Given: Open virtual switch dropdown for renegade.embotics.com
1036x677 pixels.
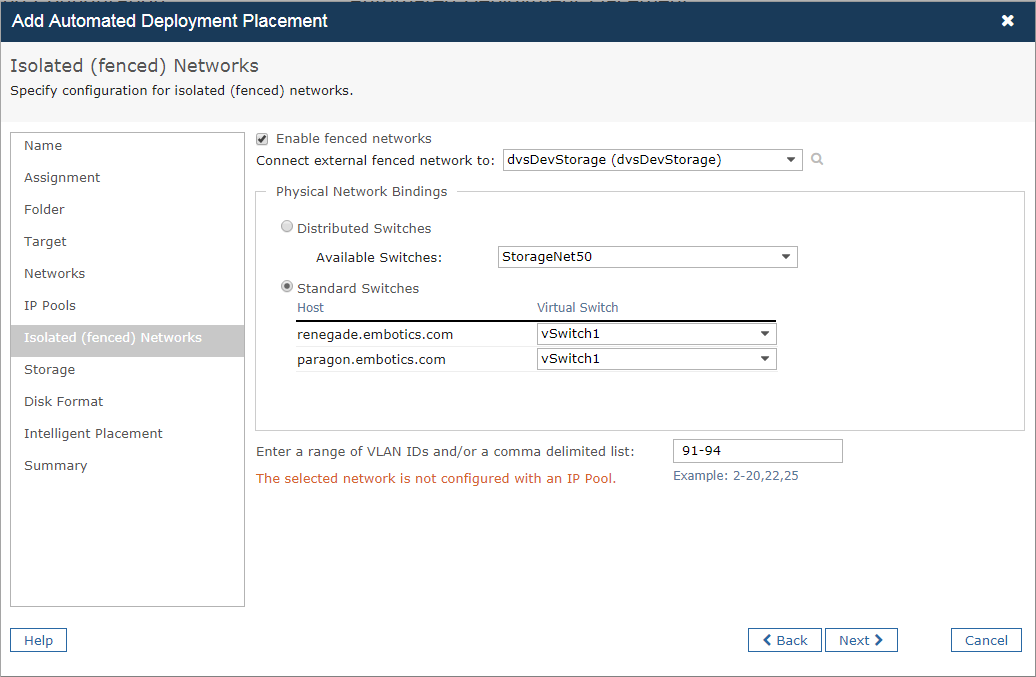Looking at the screenshot, I should (656, 334).
